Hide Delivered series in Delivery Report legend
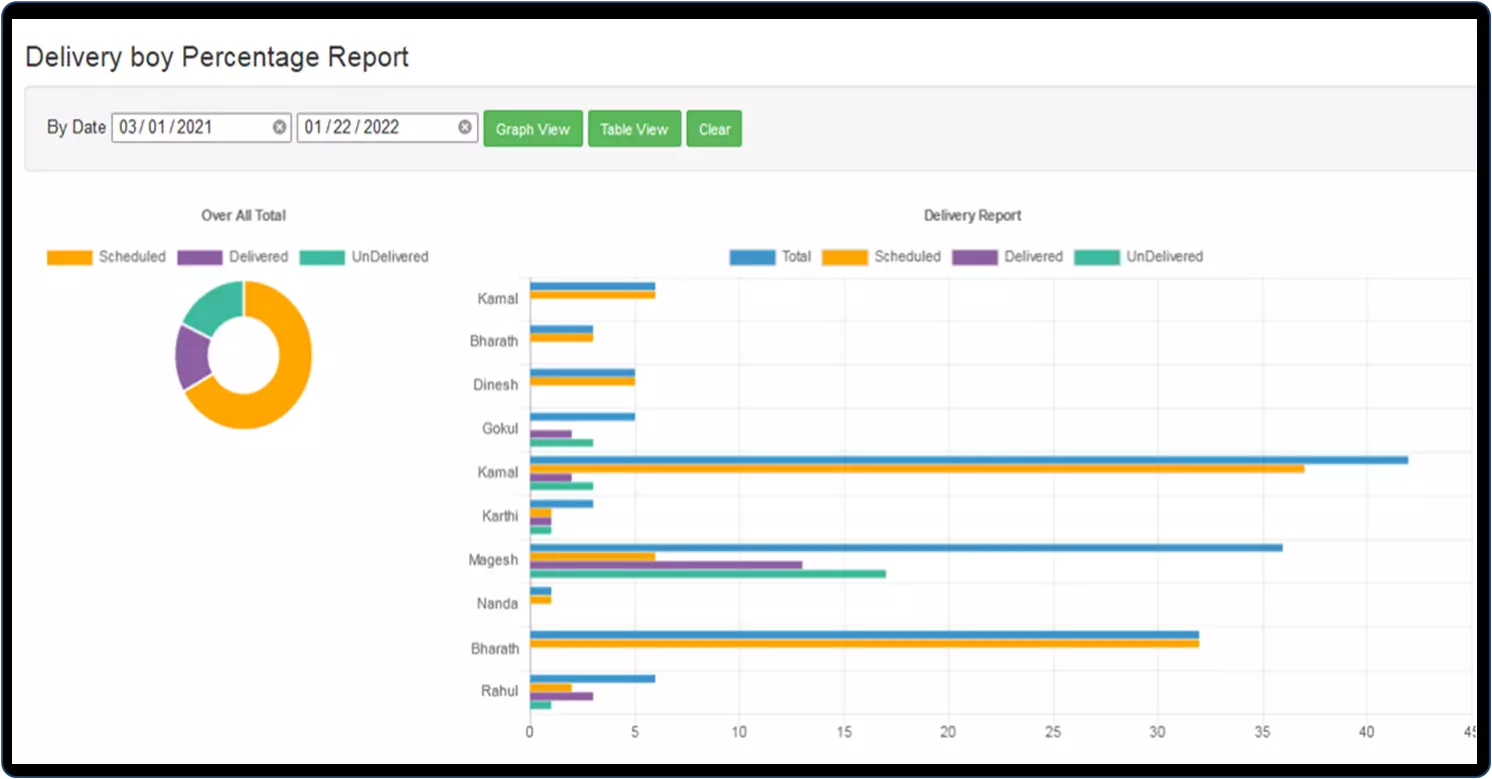 [x=1008, y=257]
